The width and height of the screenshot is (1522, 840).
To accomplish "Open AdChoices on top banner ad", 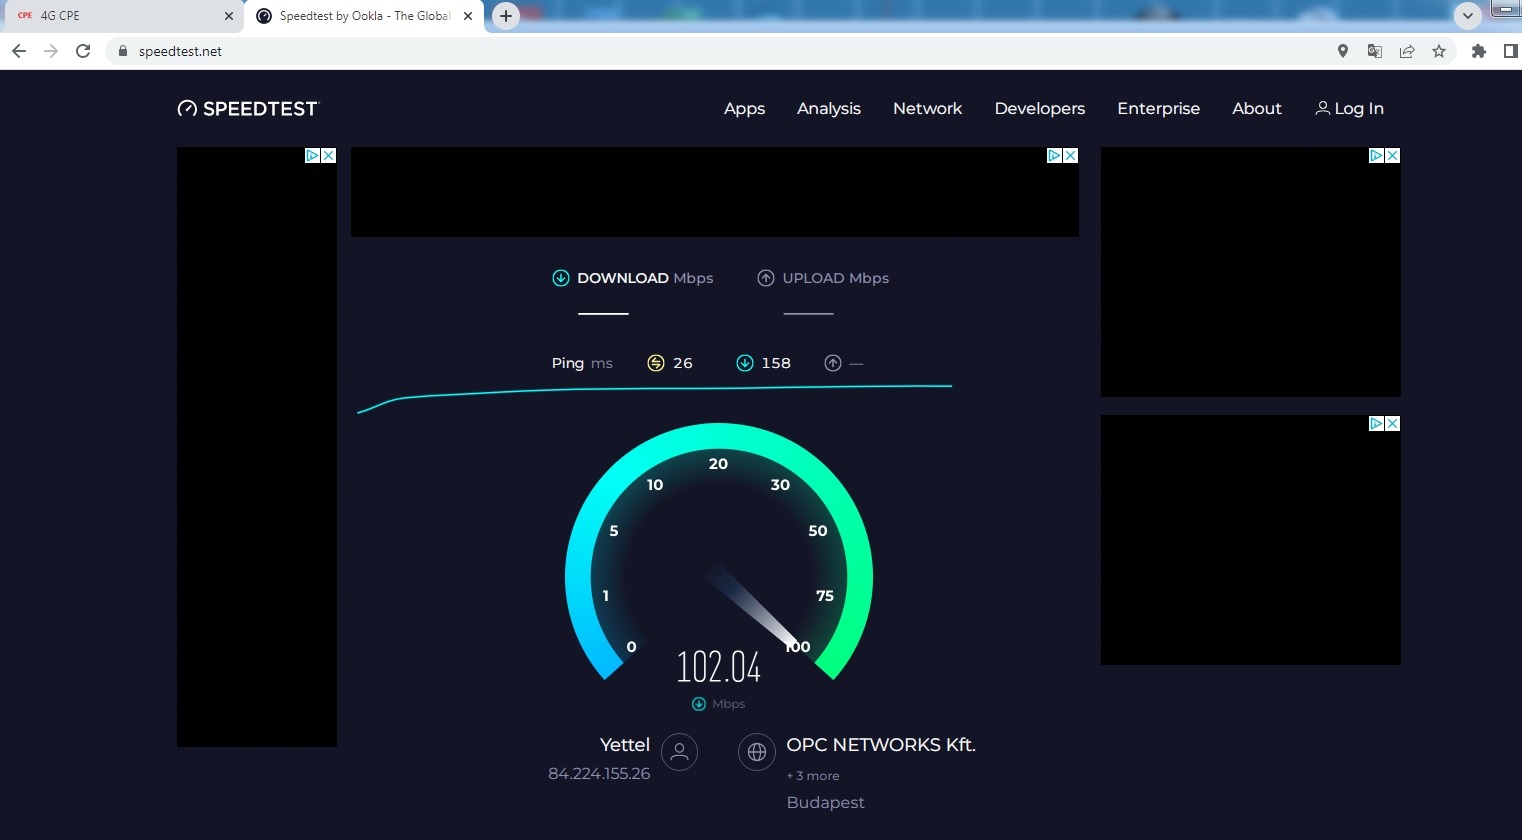I will click(1055, 156).
